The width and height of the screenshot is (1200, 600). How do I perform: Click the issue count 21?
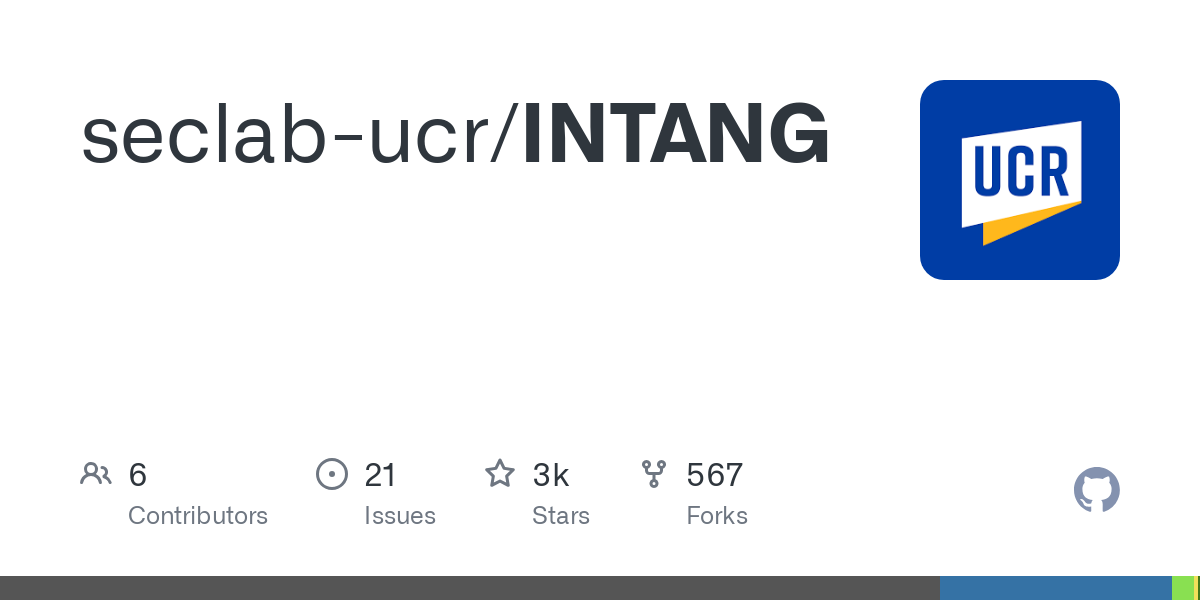(x=380, y=475)
